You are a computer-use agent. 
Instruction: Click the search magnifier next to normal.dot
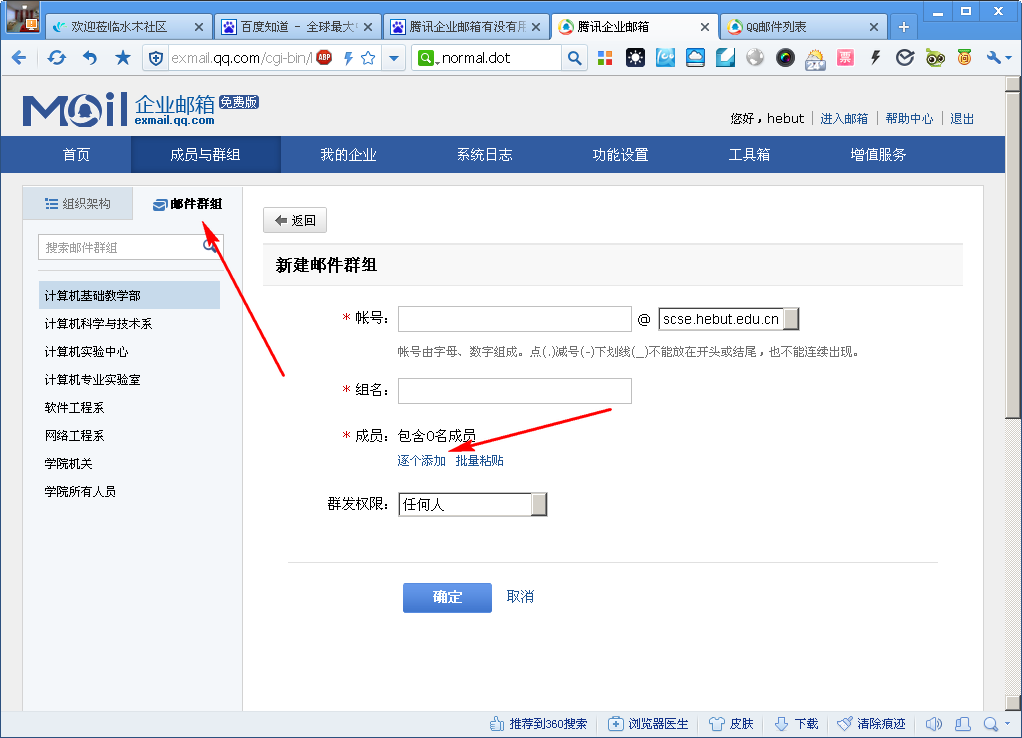[574, 58]
